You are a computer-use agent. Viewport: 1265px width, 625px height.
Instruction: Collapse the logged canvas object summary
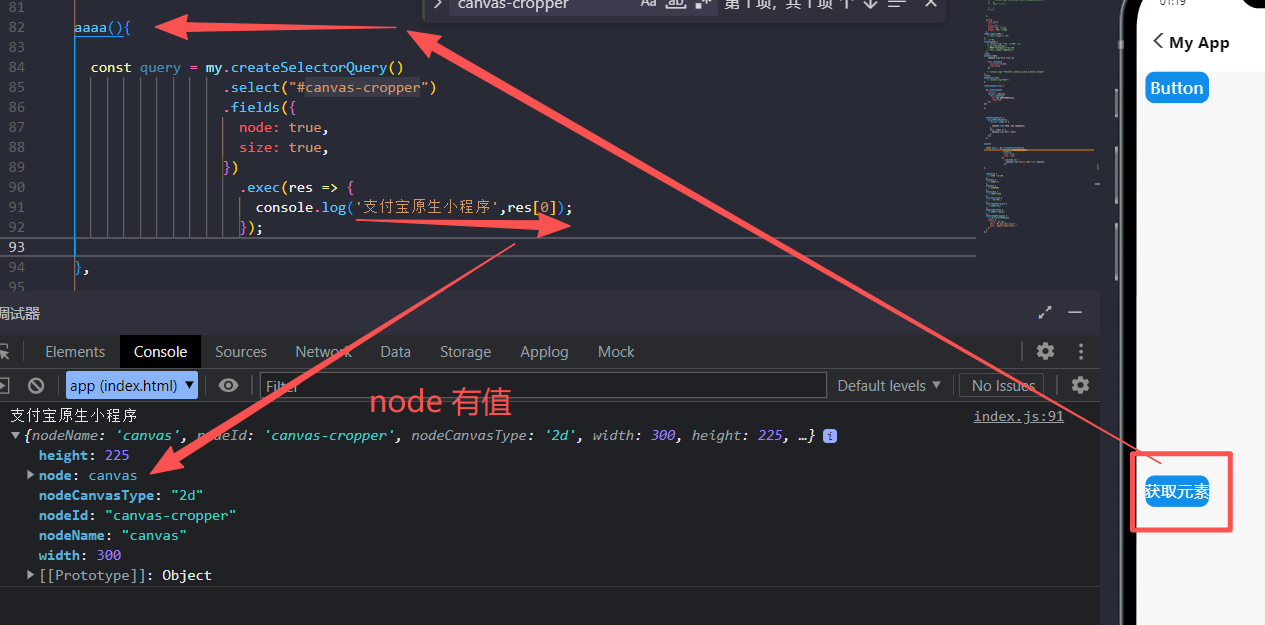pyautogui.click(x=15, y=436)
